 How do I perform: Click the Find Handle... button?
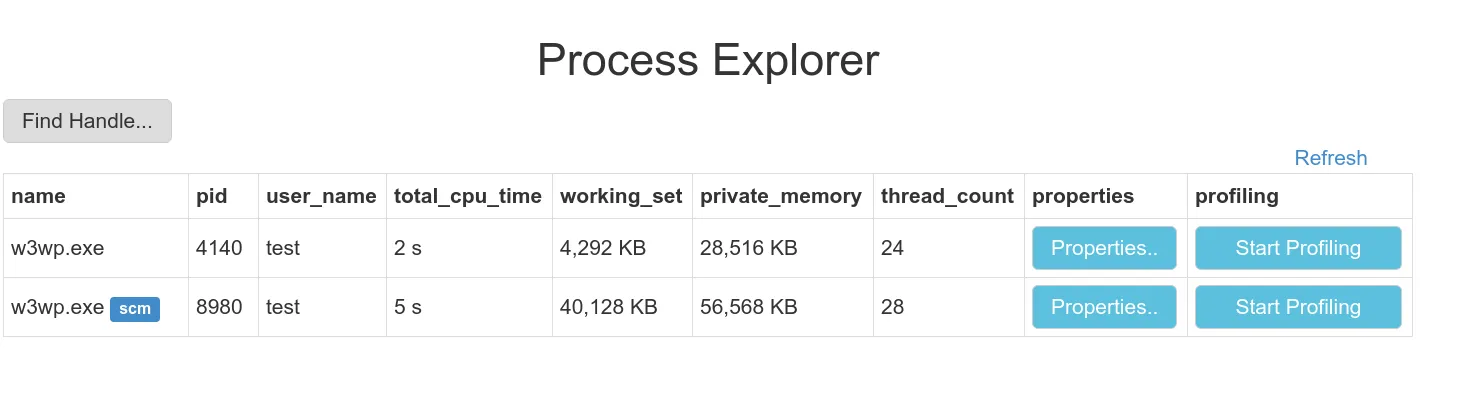pyautogui.click(x=87, y=121)
